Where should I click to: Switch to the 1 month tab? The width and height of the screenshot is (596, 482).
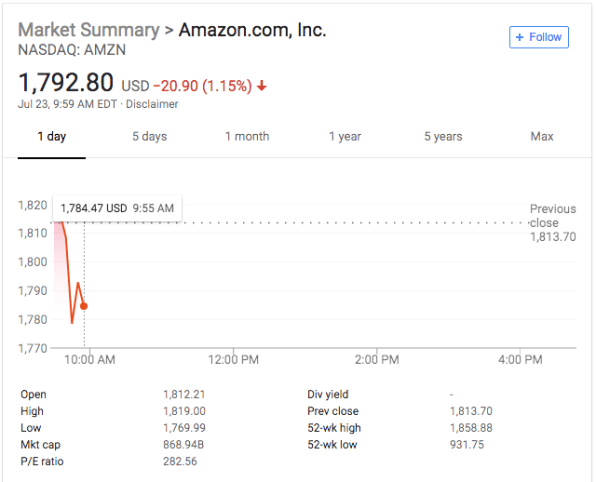pyautogui.click(x=247, y=136)
